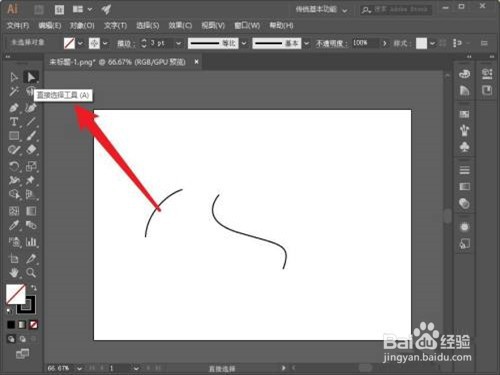The height and width of the screenshot is (375, 500).
Task: Open graphic style dropdown
Action: point(432,43)
